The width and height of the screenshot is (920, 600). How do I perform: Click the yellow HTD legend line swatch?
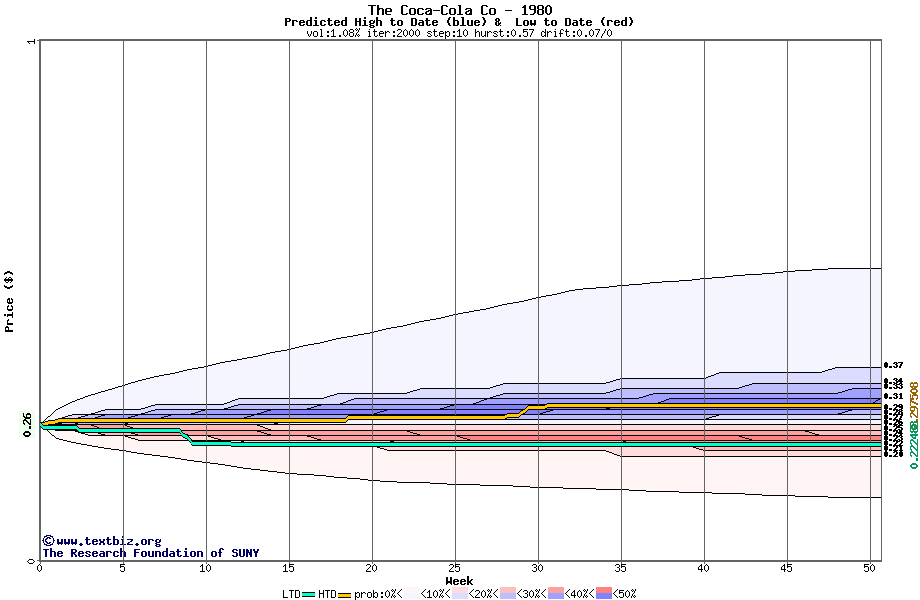[x=344, y=595]
